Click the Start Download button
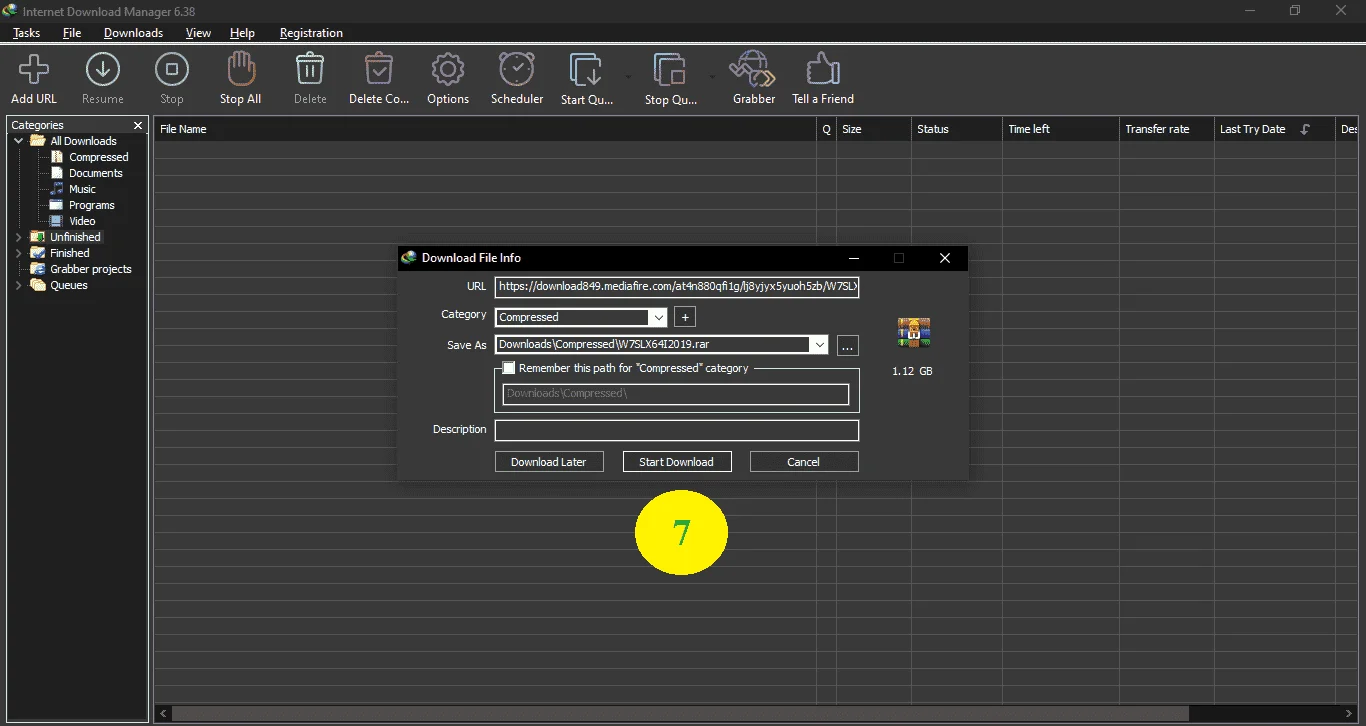 pyautogui.click(x=677, y=462)
